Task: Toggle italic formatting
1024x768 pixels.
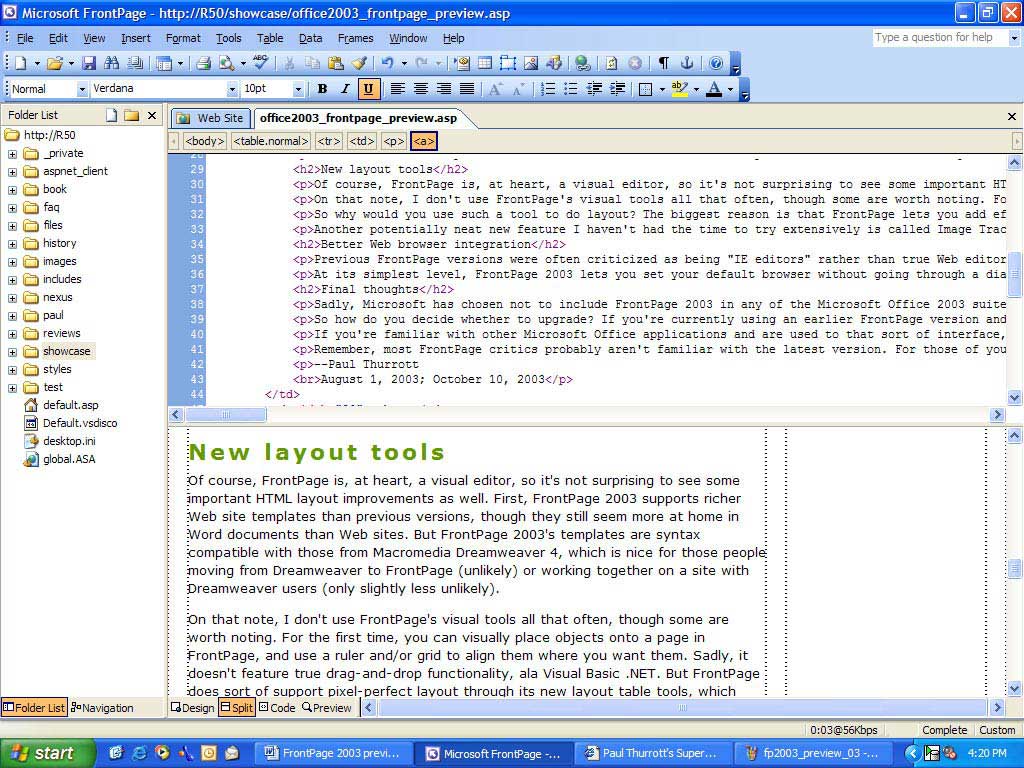Action: click(x=345, y=89)
